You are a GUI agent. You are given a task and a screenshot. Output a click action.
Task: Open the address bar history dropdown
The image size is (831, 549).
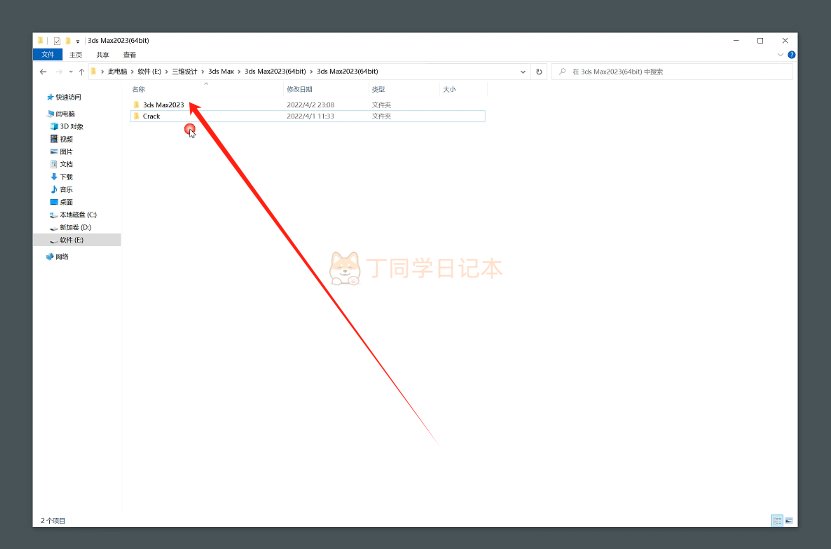[x=523, y=72]
